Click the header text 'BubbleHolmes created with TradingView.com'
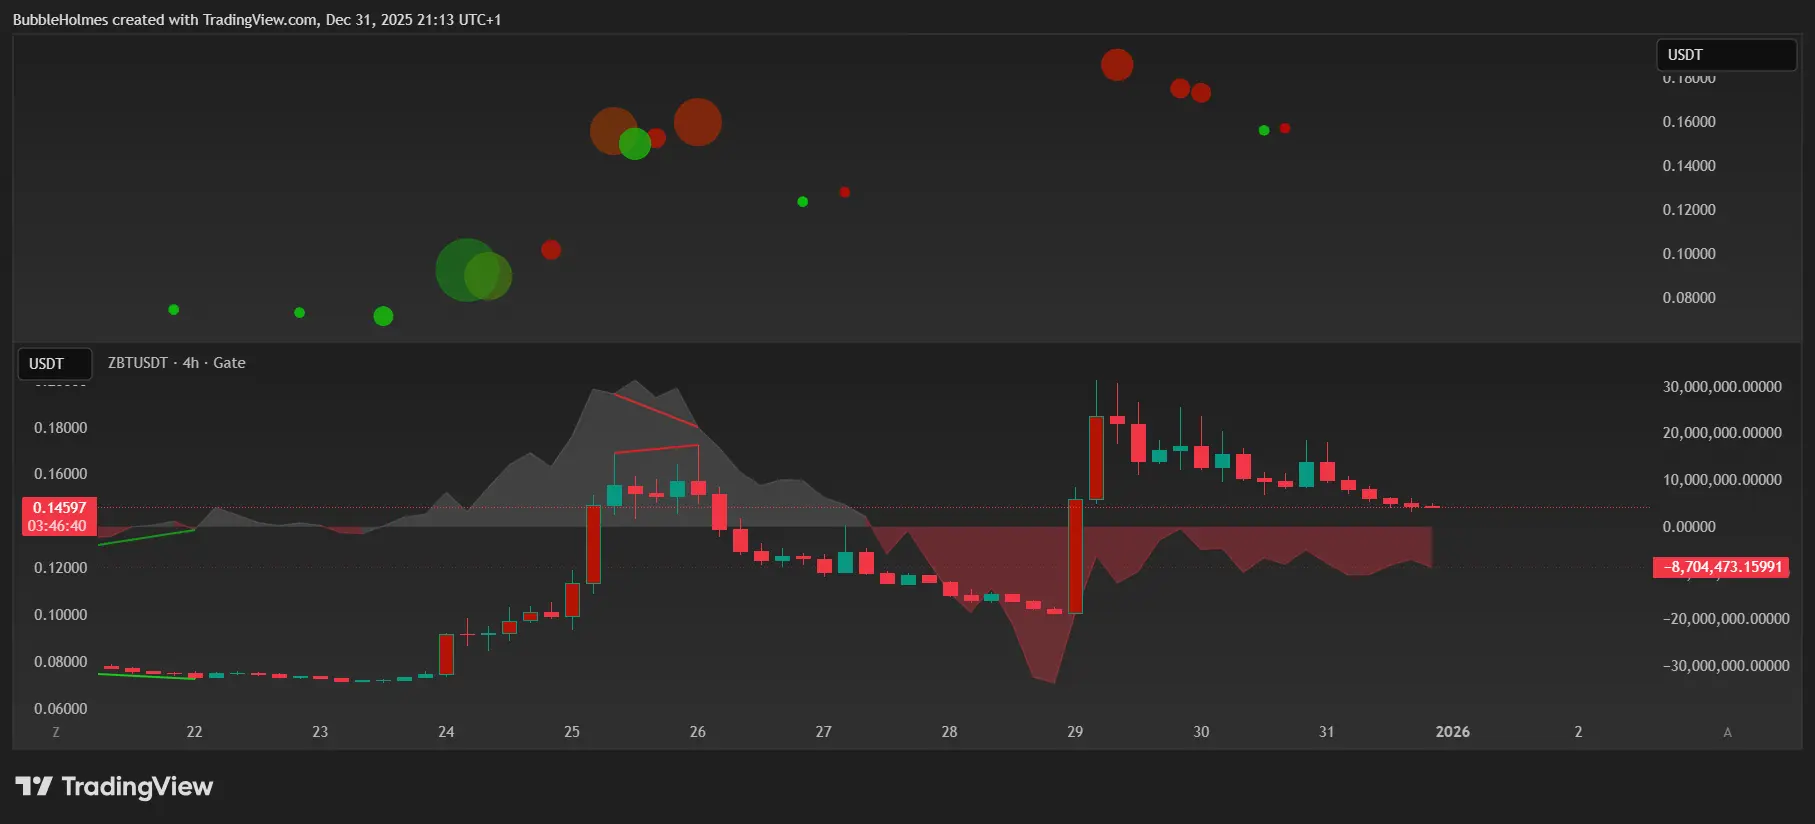Screen dimensions: 1815x824 pyautogui.click(x=165, y=20)
